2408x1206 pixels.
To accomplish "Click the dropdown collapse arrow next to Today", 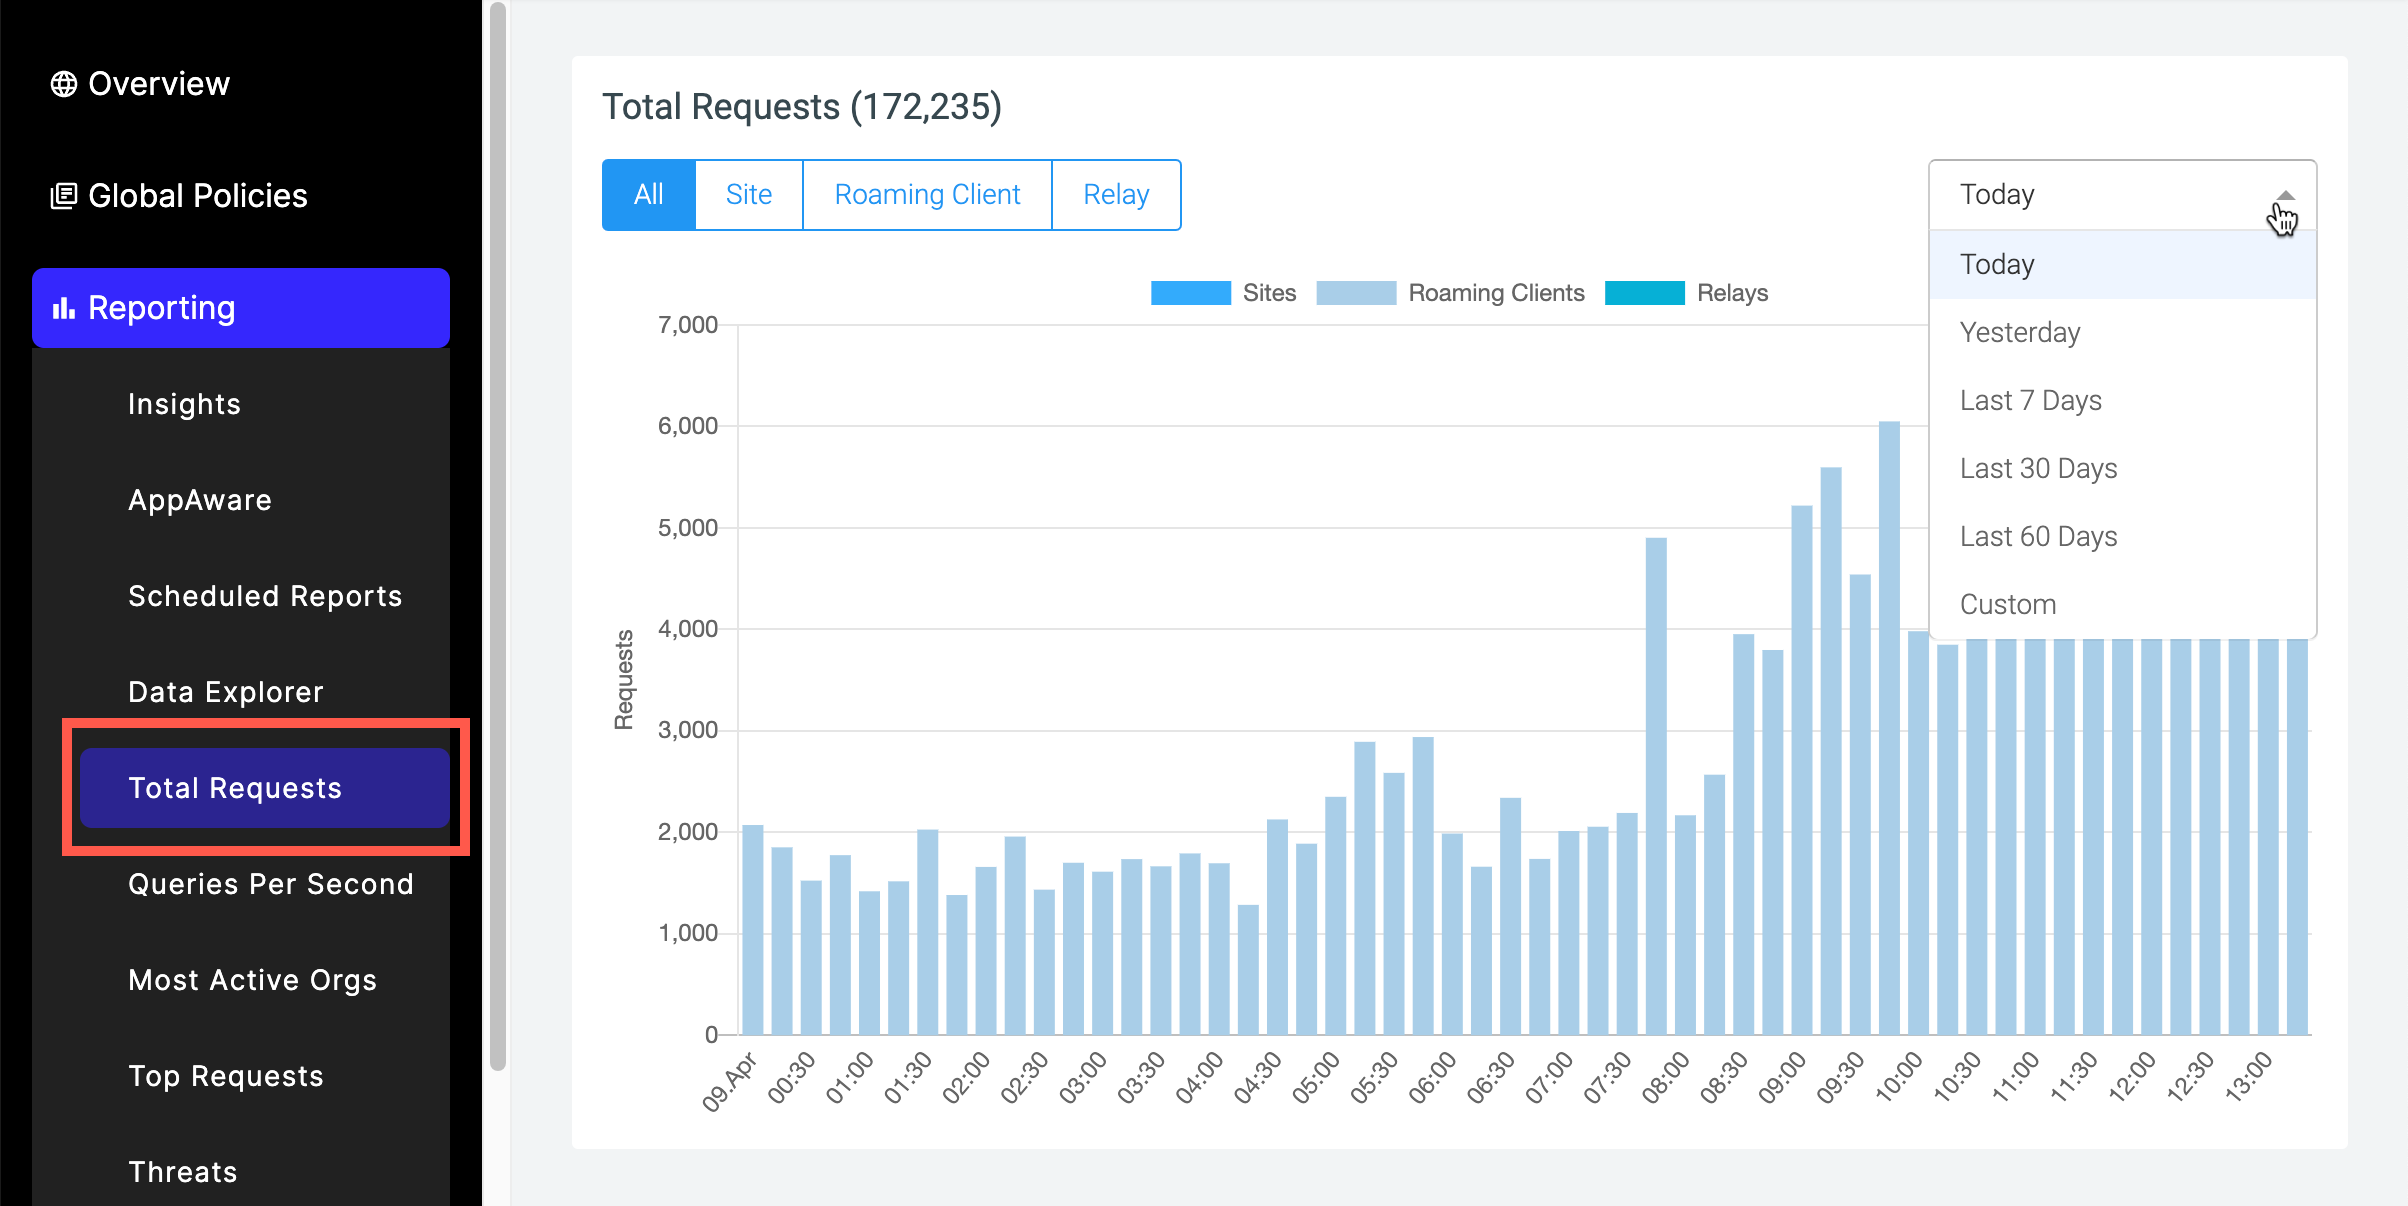I will 2286,193.
